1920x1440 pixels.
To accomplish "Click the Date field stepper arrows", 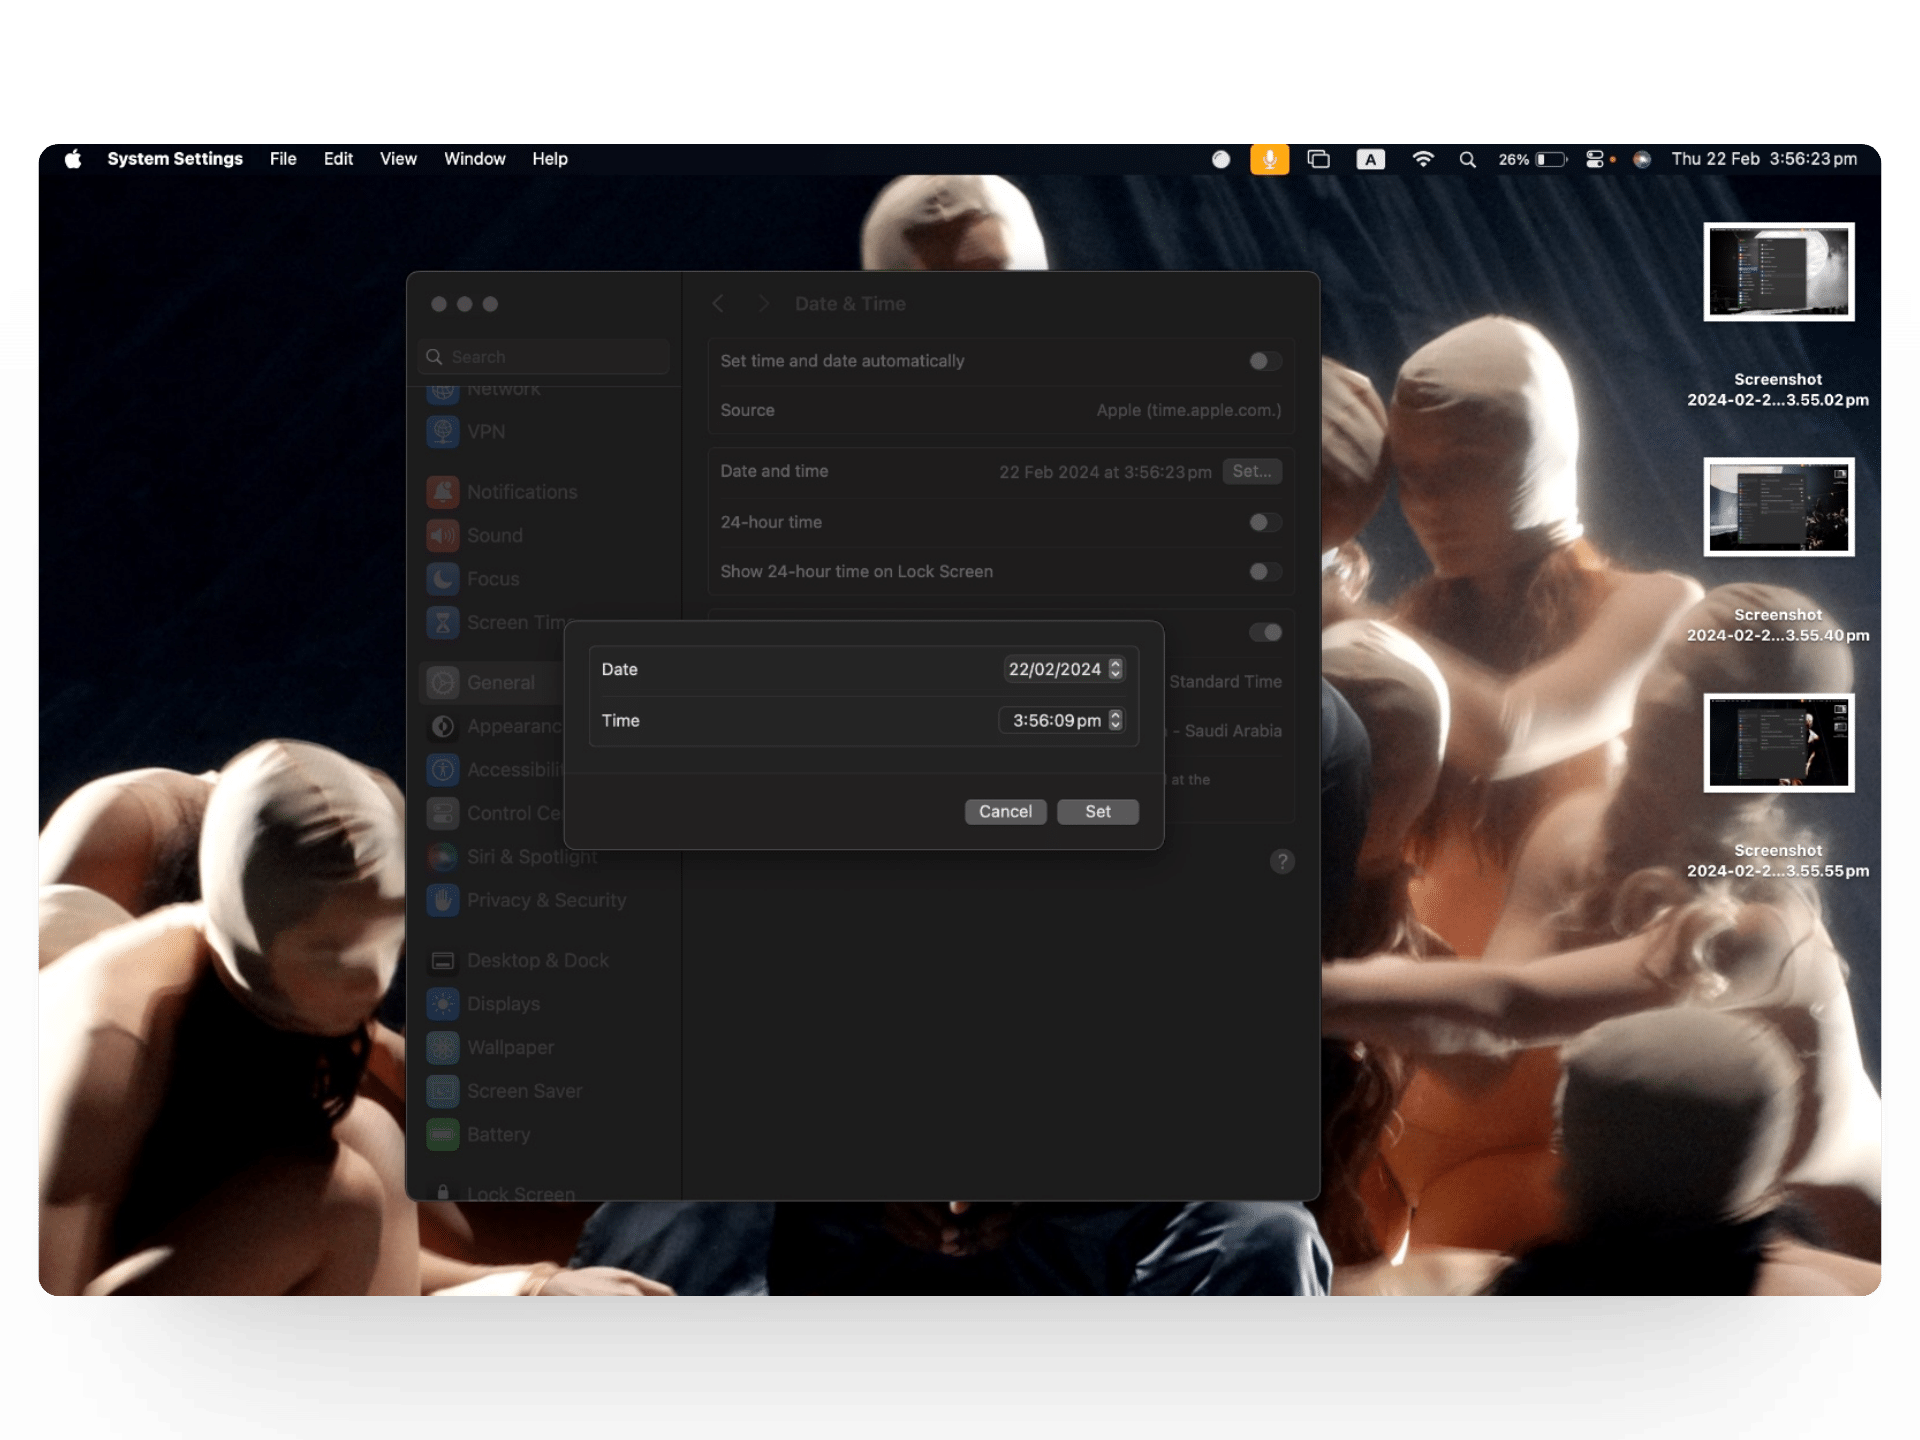I will point(1115,669).
